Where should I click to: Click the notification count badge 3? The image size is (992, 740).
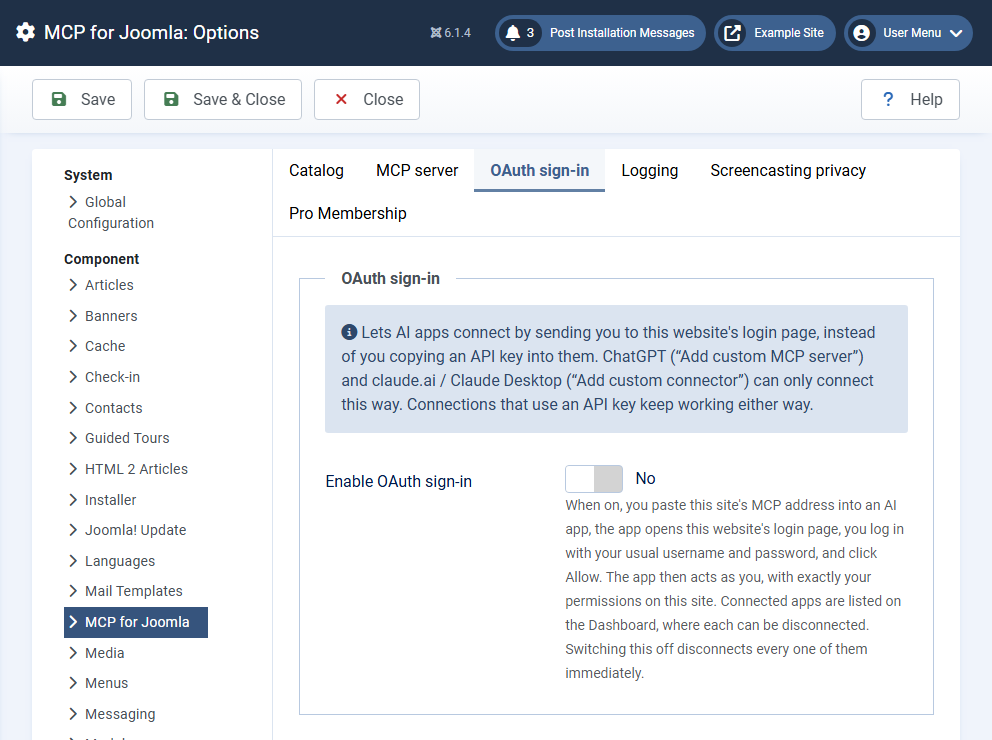(x=530, y=33)
